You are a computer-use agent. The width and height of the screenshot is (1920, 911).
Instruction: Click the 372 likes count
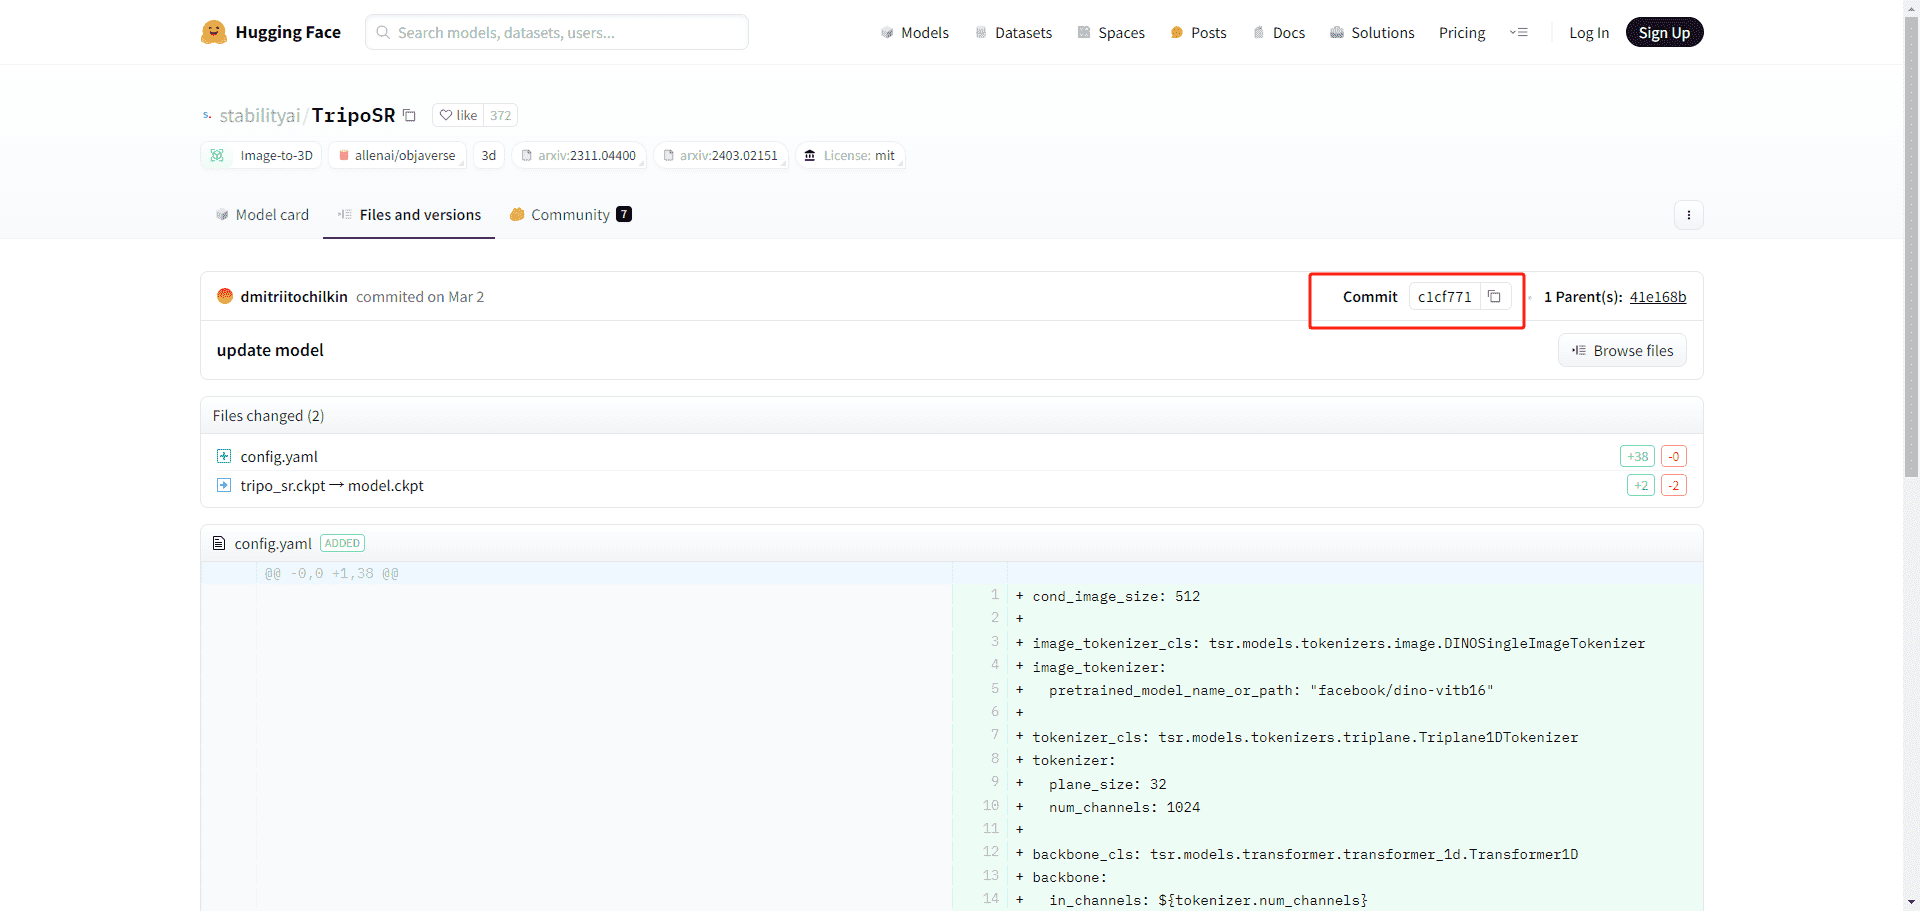tap(500, 115)
